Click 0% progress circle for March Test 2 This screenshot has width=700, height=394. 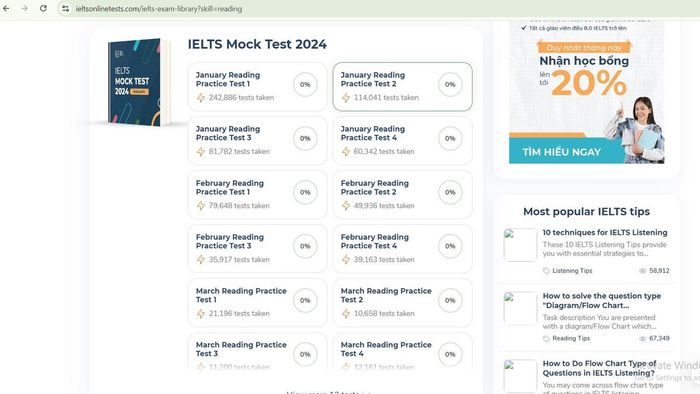coord(450,300)
